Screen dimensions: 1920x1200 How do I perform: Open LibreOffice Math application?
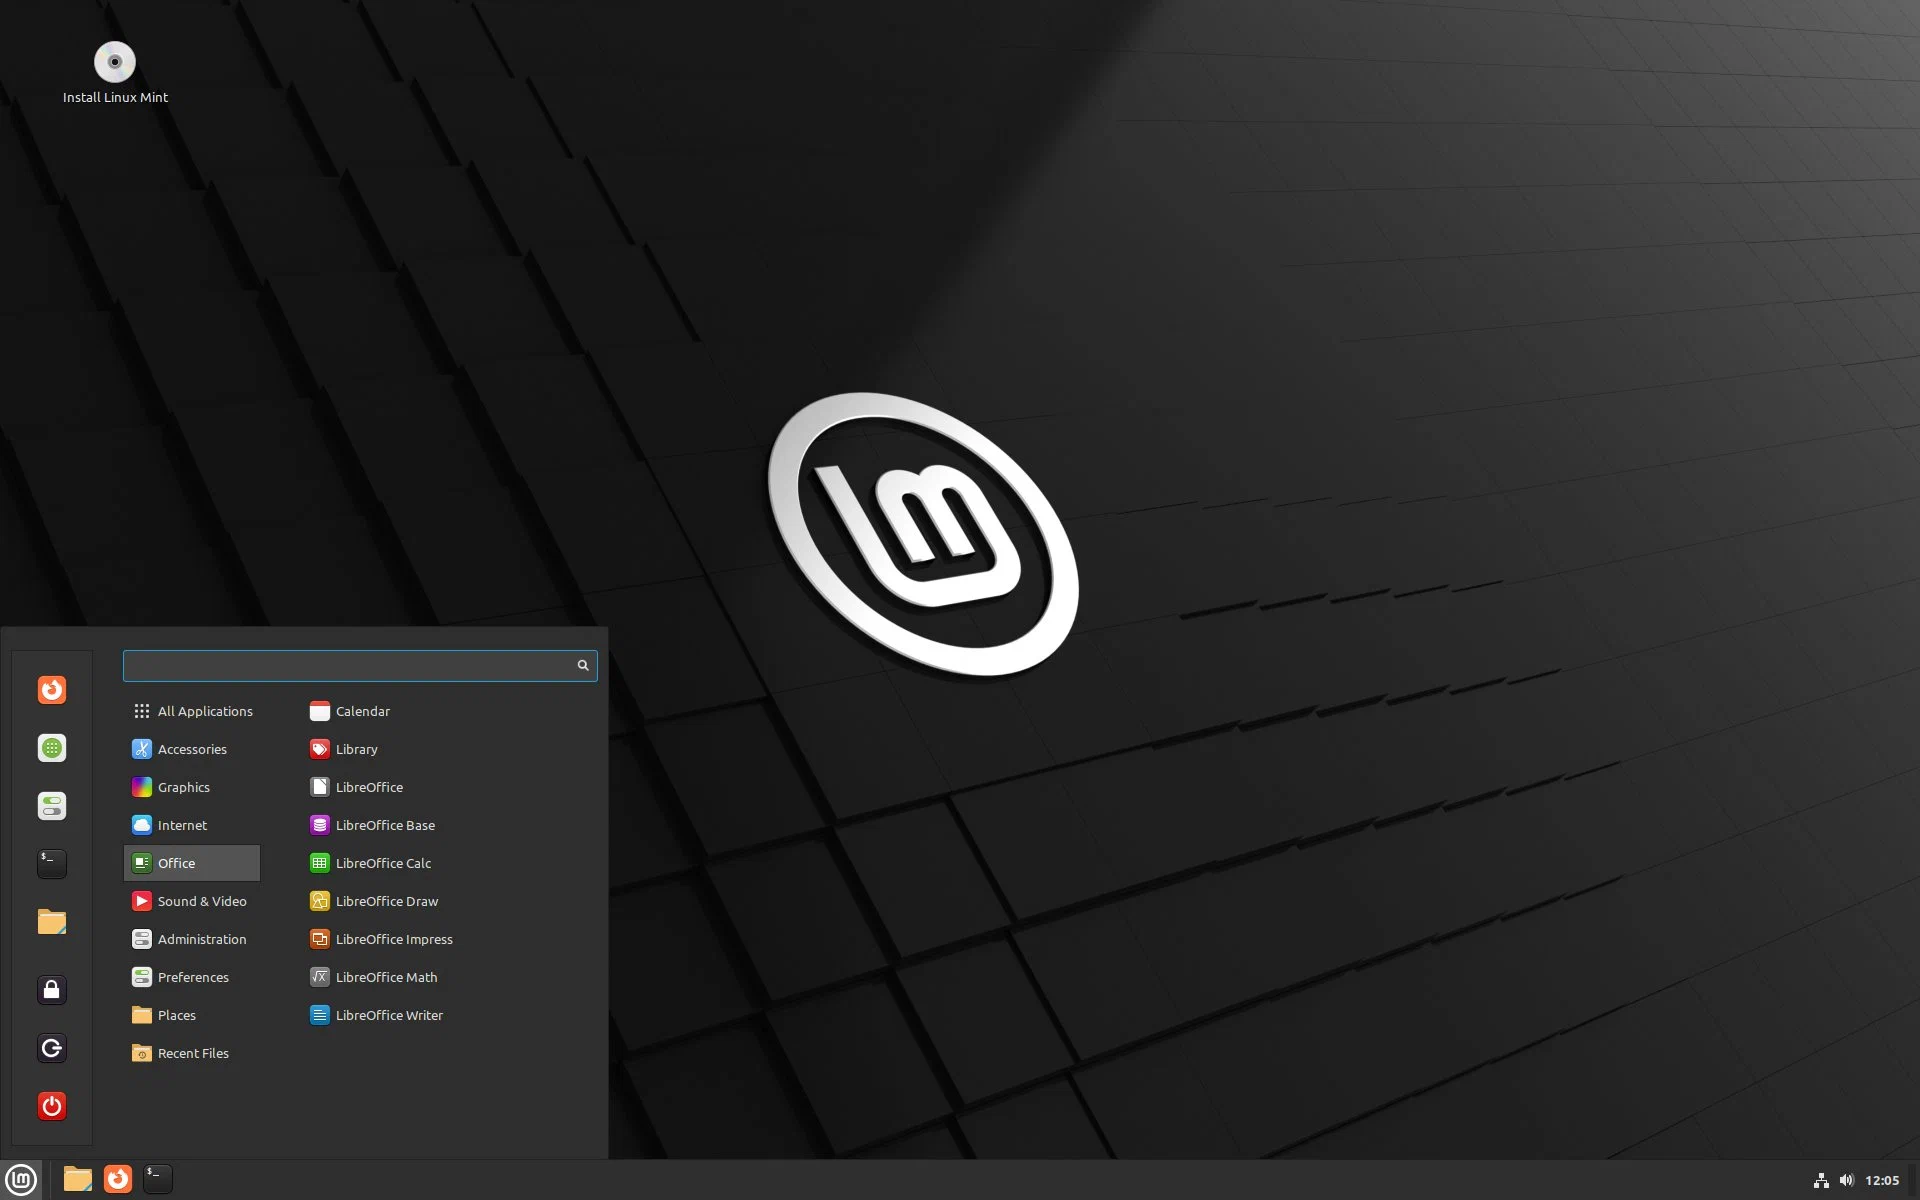386,976
